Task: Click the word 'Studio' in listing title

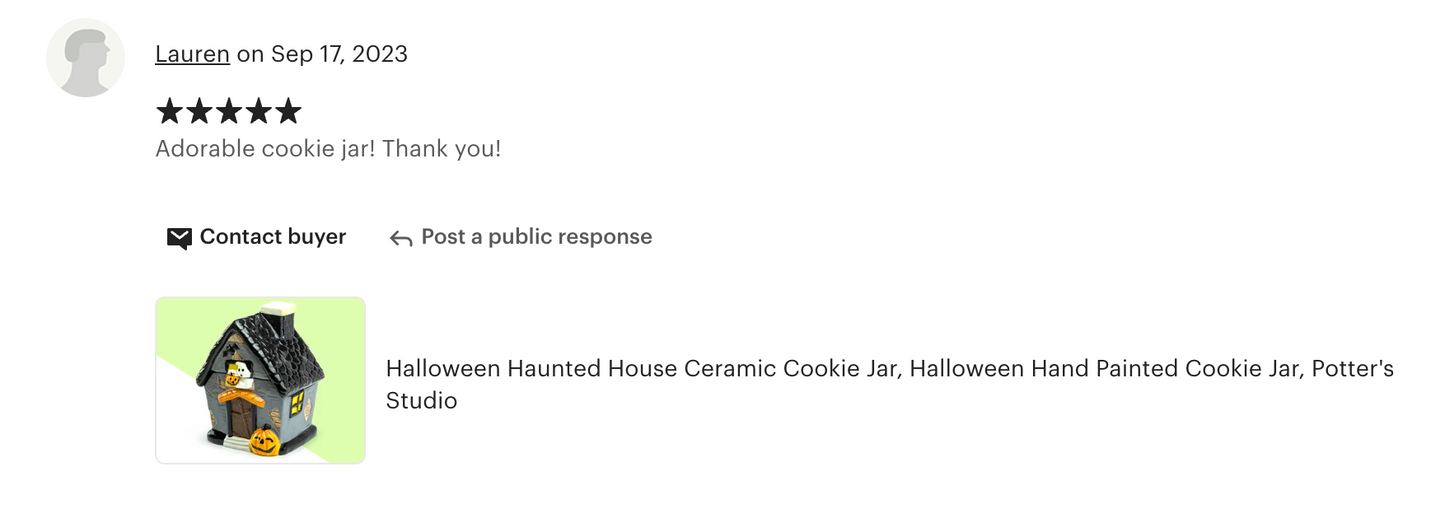Action: click(421, 401)
